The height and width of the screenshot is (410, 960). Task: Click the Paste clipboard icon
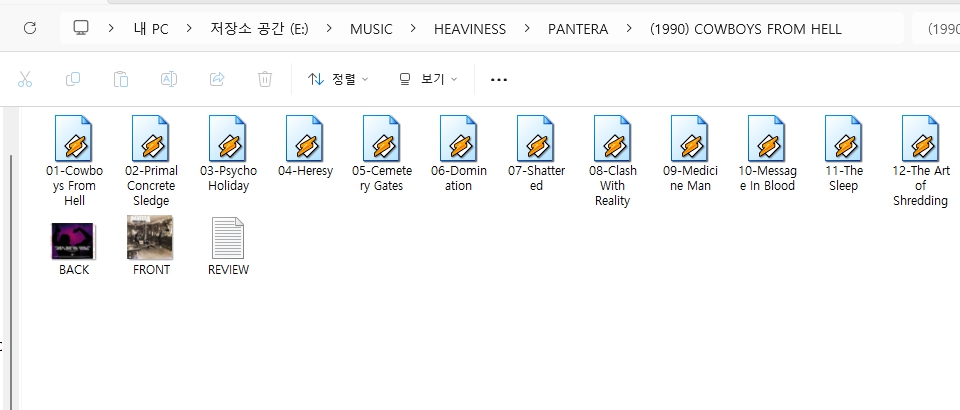[x=121, y=79]
